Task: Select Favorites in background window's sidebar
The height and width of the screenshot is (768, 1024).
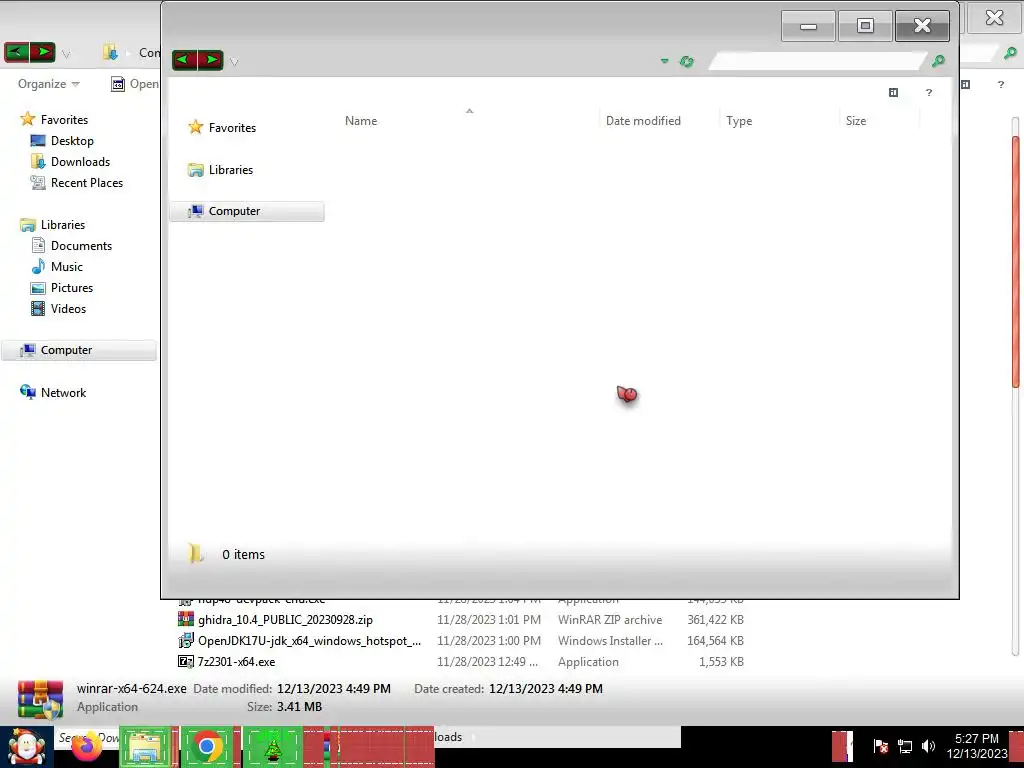Action: coord(54,120)
